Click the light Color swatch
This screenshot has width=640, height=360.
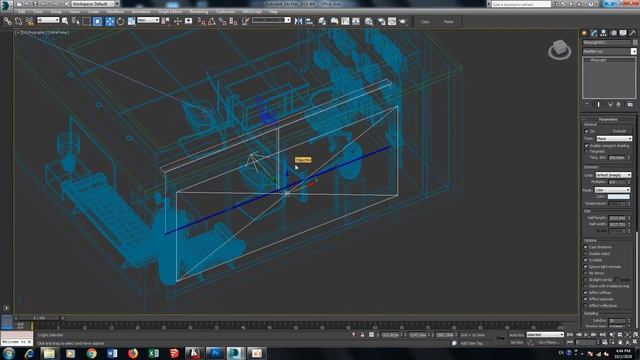click(x=618, y=197)
